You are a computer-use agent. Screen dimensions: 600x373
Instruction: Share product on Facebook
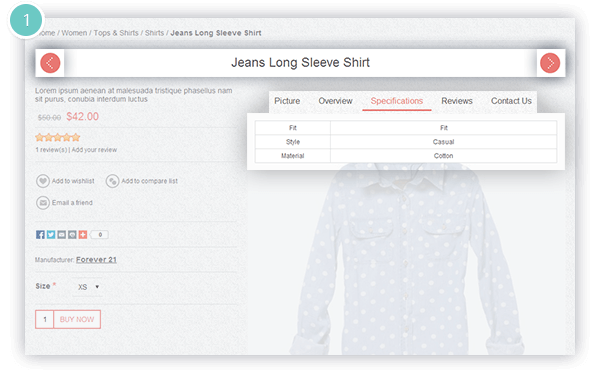pyautogui.click(x=40, y=235)
